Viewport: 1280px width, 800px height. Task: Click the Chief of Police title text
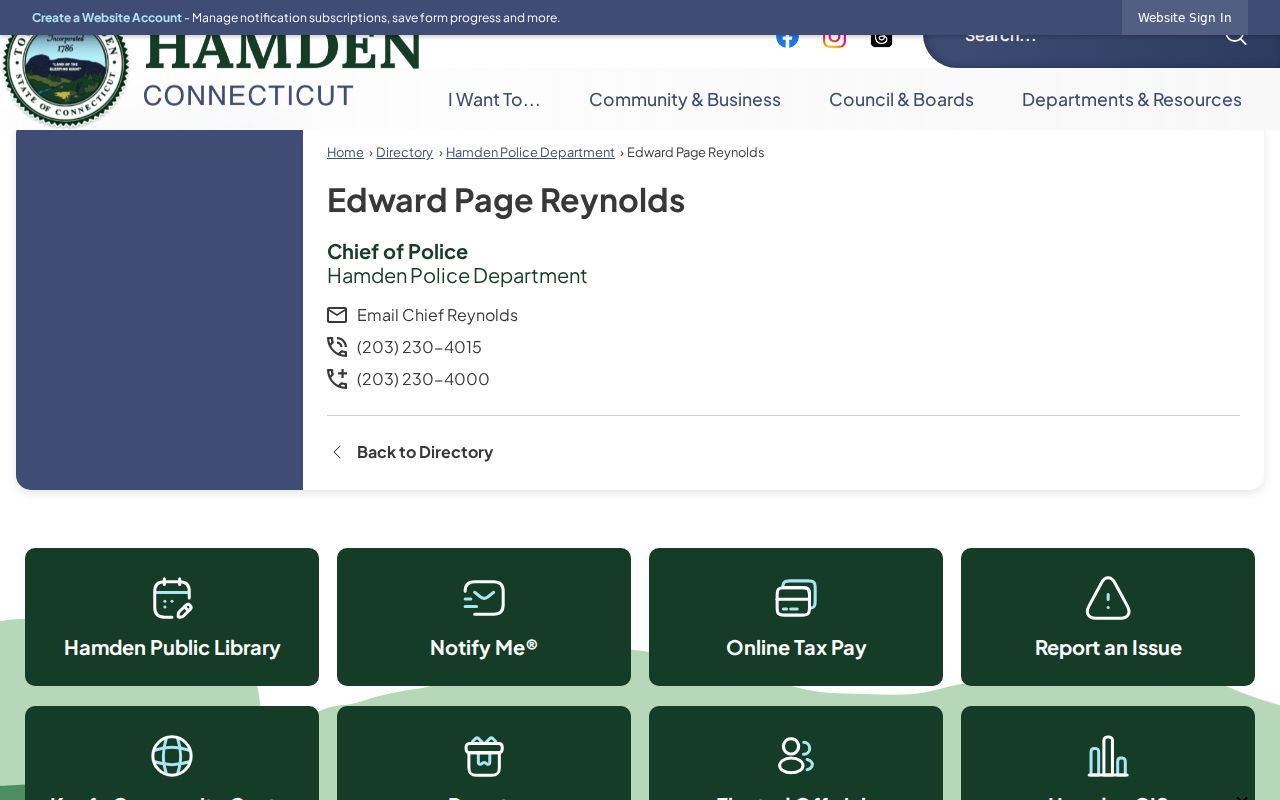coord(397,251)
